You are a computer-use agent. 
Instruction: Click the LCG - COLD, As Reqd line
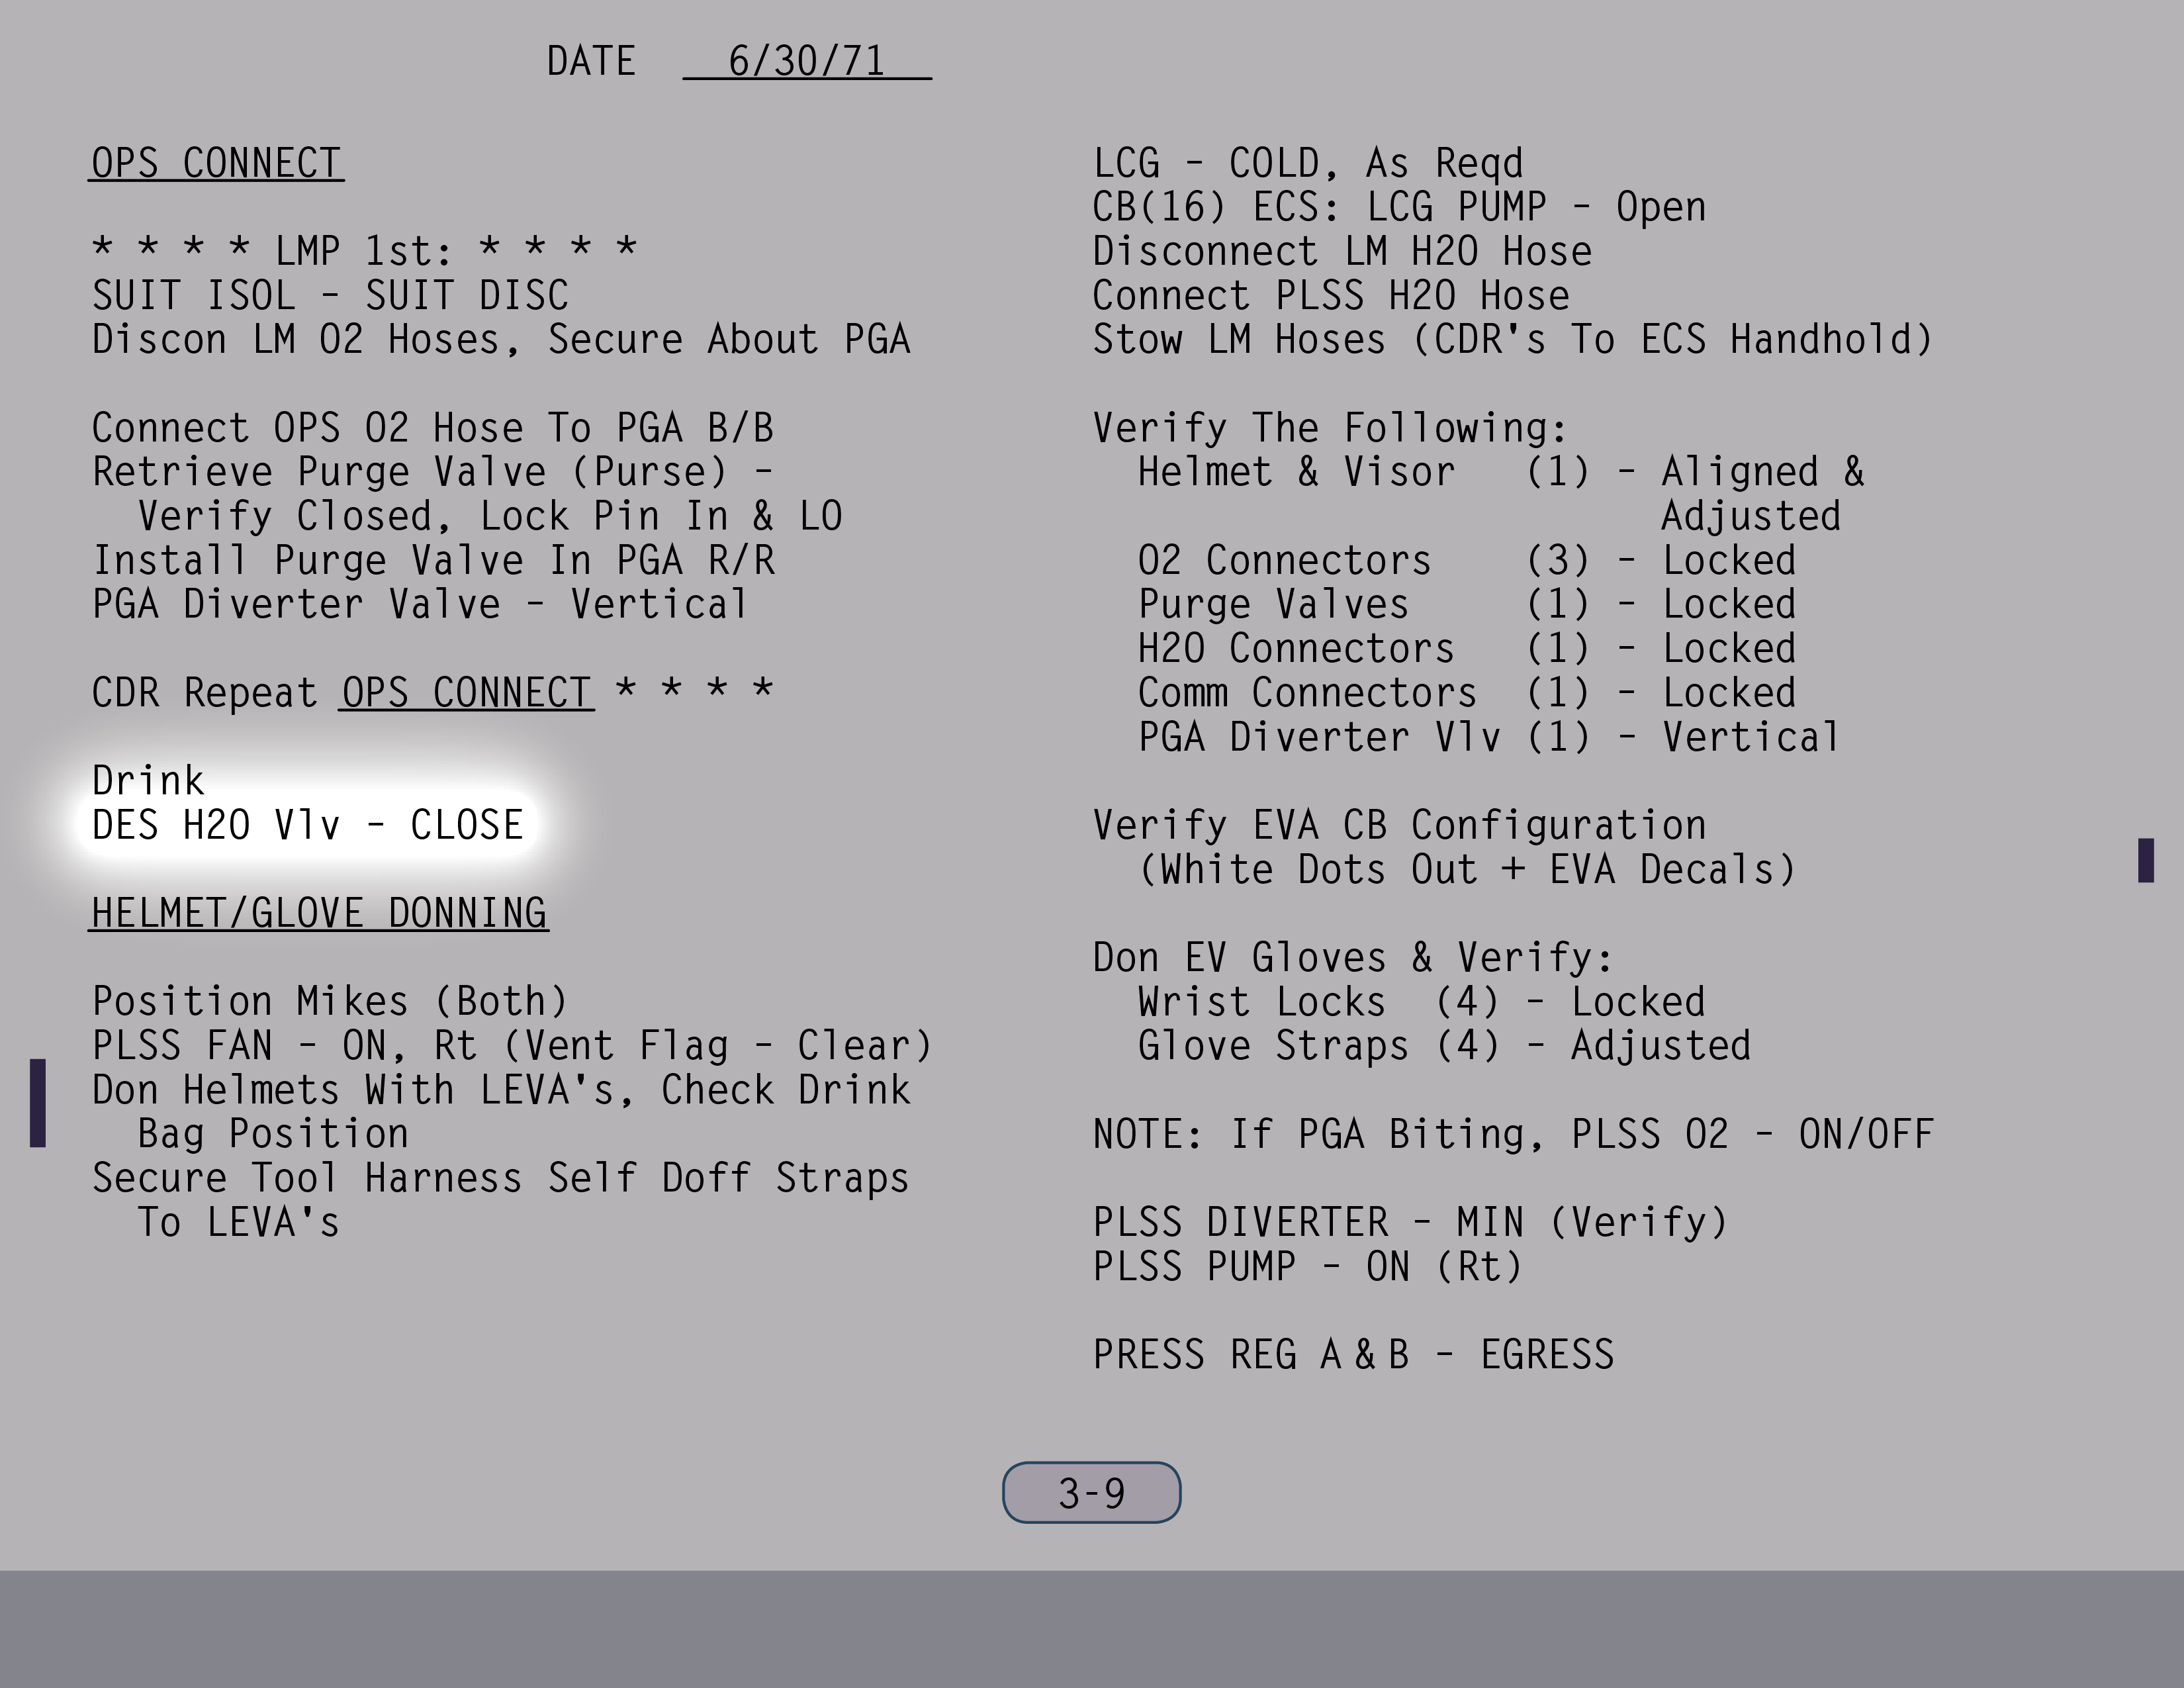1307,163
